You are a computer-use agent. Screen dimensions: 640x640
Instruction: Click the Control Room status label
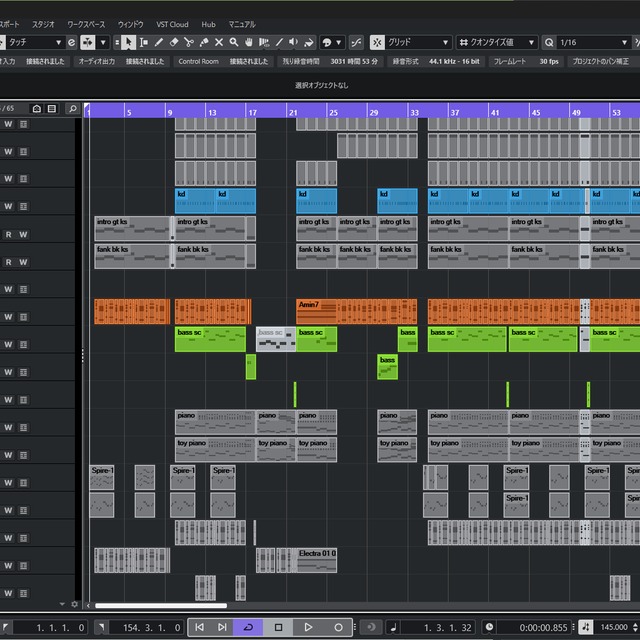198,61
